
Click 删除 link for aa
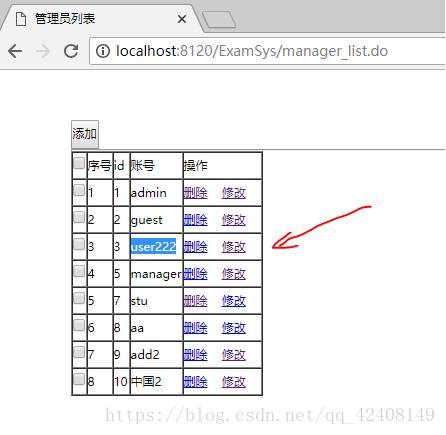[195, 328]
